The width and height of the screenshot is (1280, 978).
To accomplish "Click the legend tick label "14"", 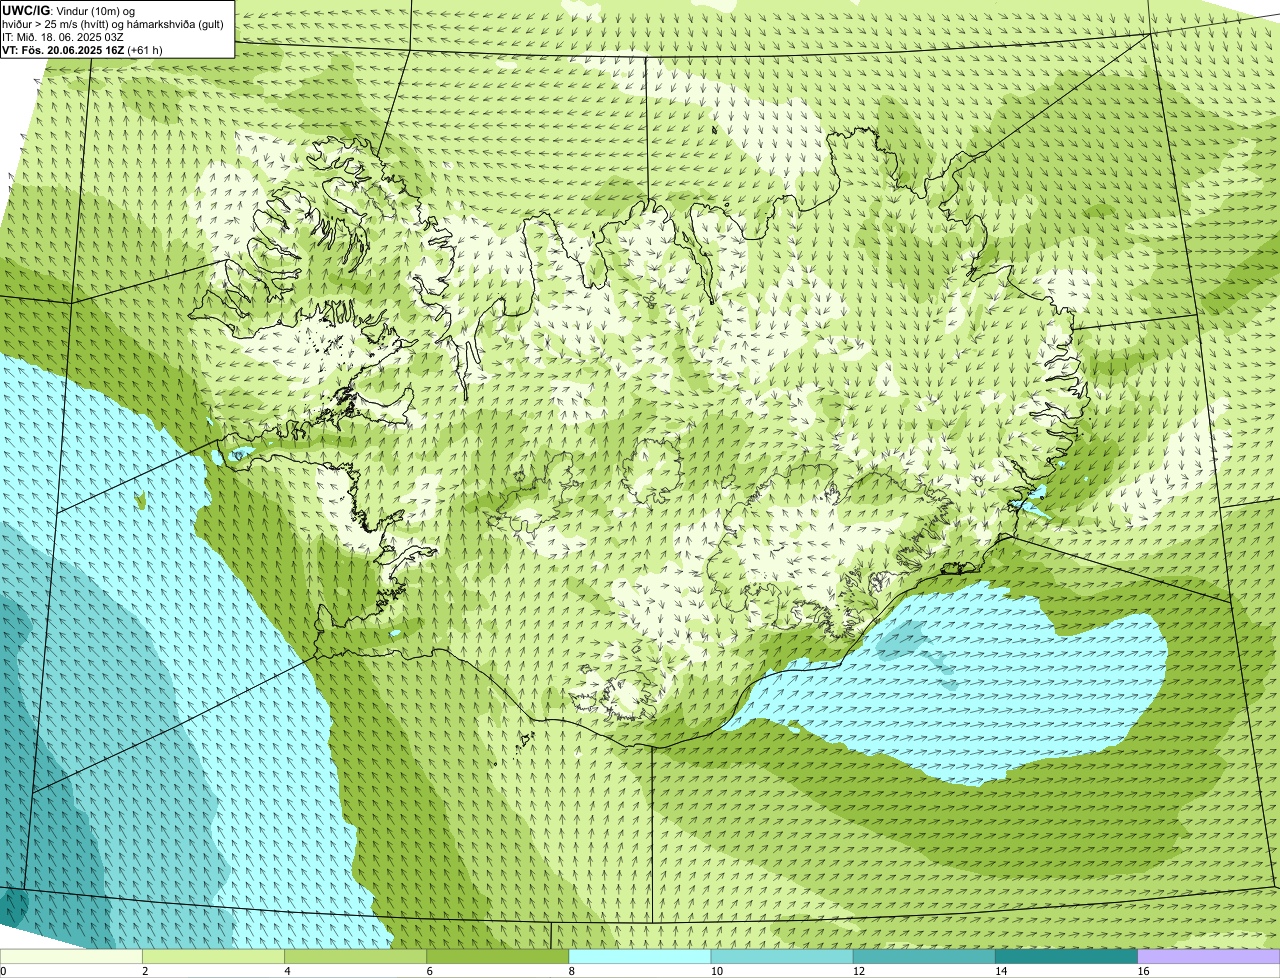I will (1000, 971).
